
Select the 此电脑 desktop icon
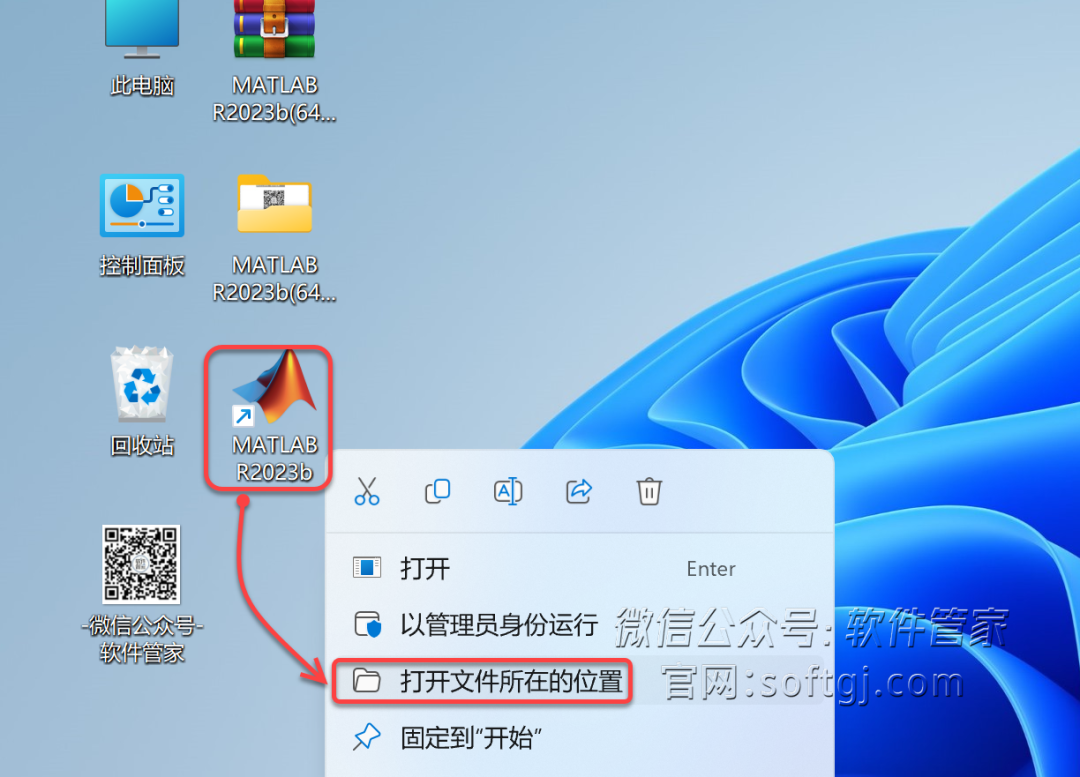point(142,29)
